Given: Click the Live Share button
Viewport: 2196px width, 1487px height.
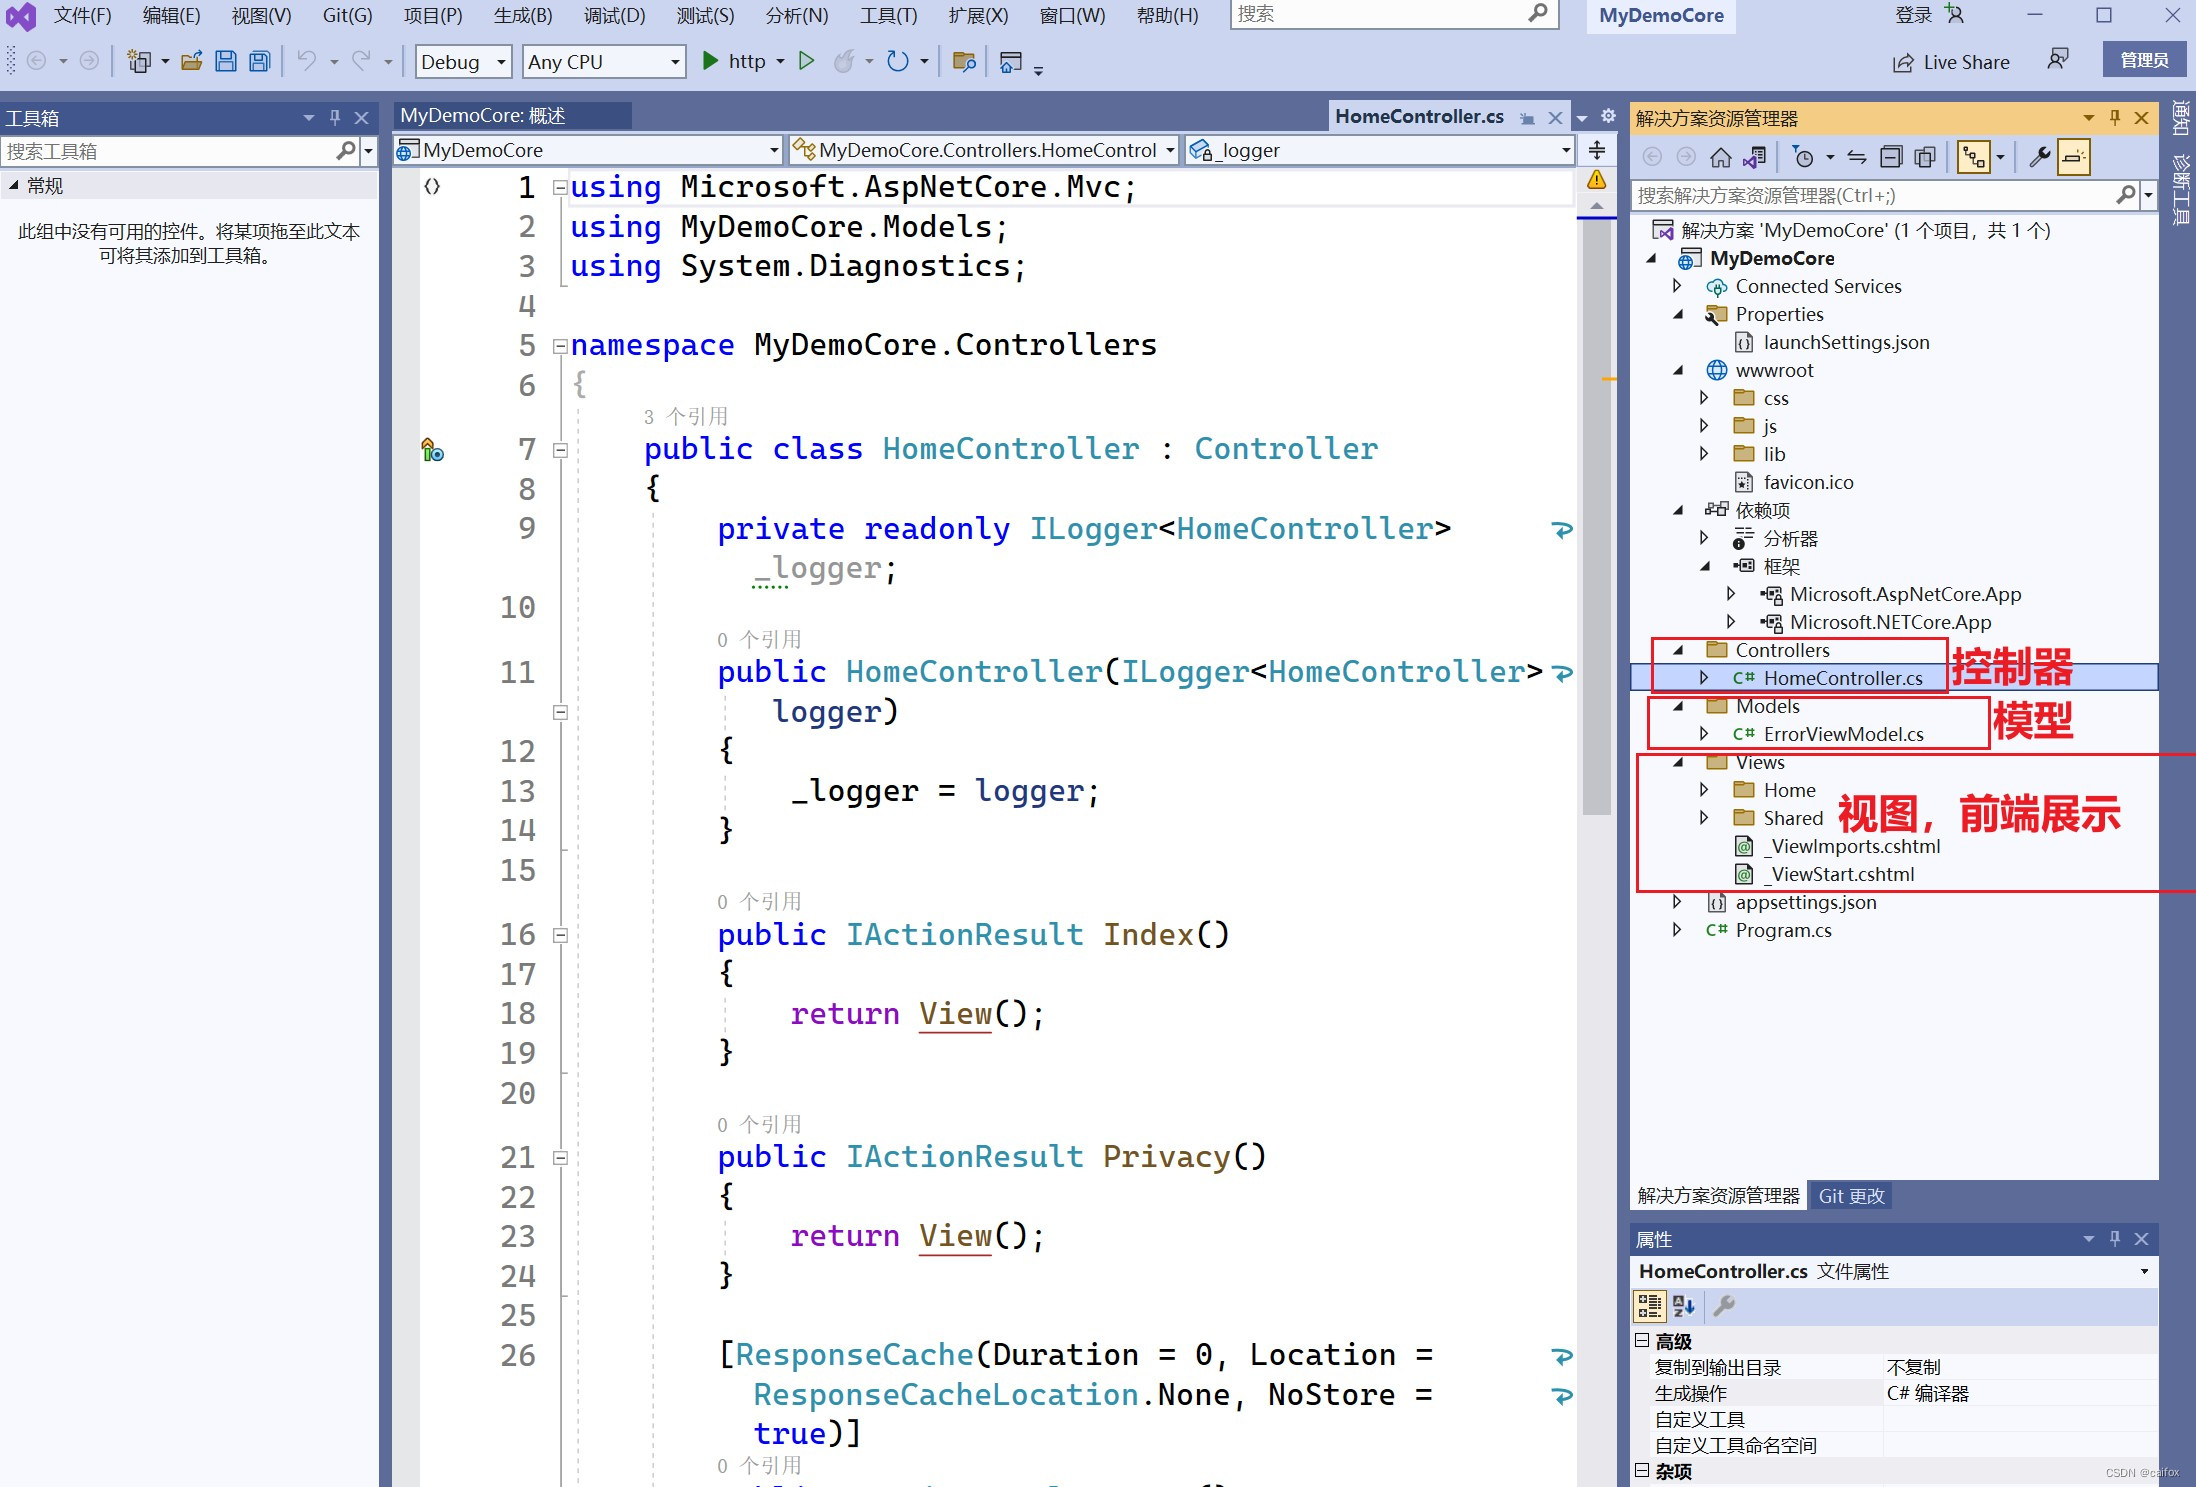Looking at the screenshot, I should click(x=1950, y=61).
